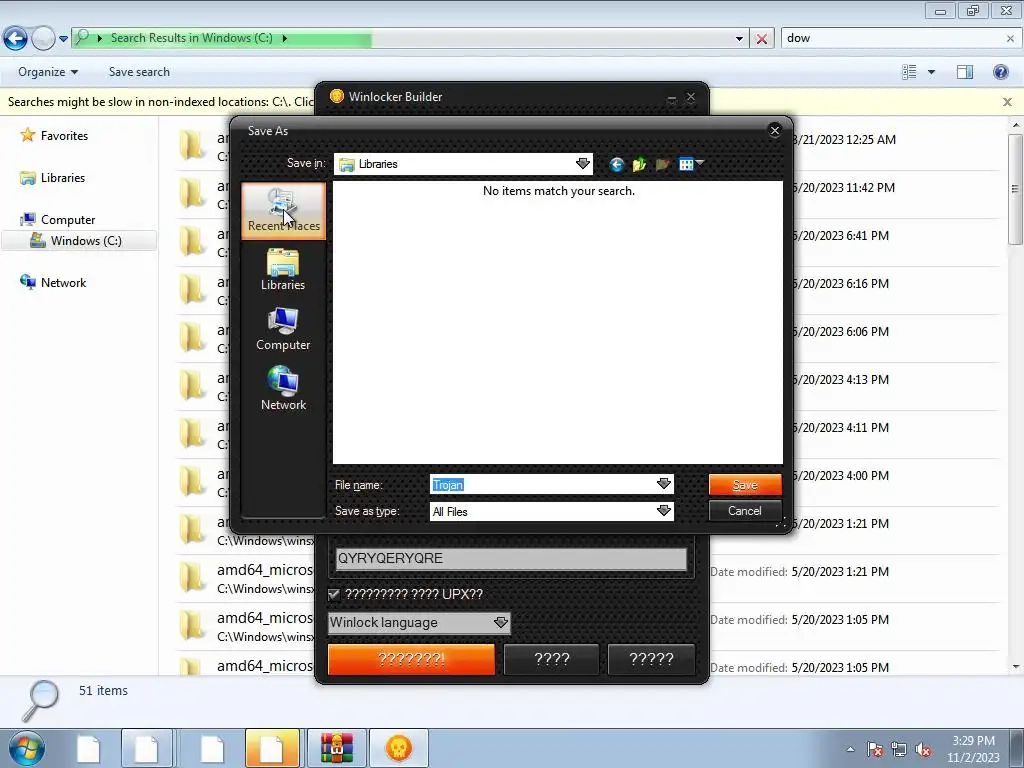This screenshot has width=1024, height=768.
Task: Close the Save As dialog with the X
Action: click(x=775, y=131)
